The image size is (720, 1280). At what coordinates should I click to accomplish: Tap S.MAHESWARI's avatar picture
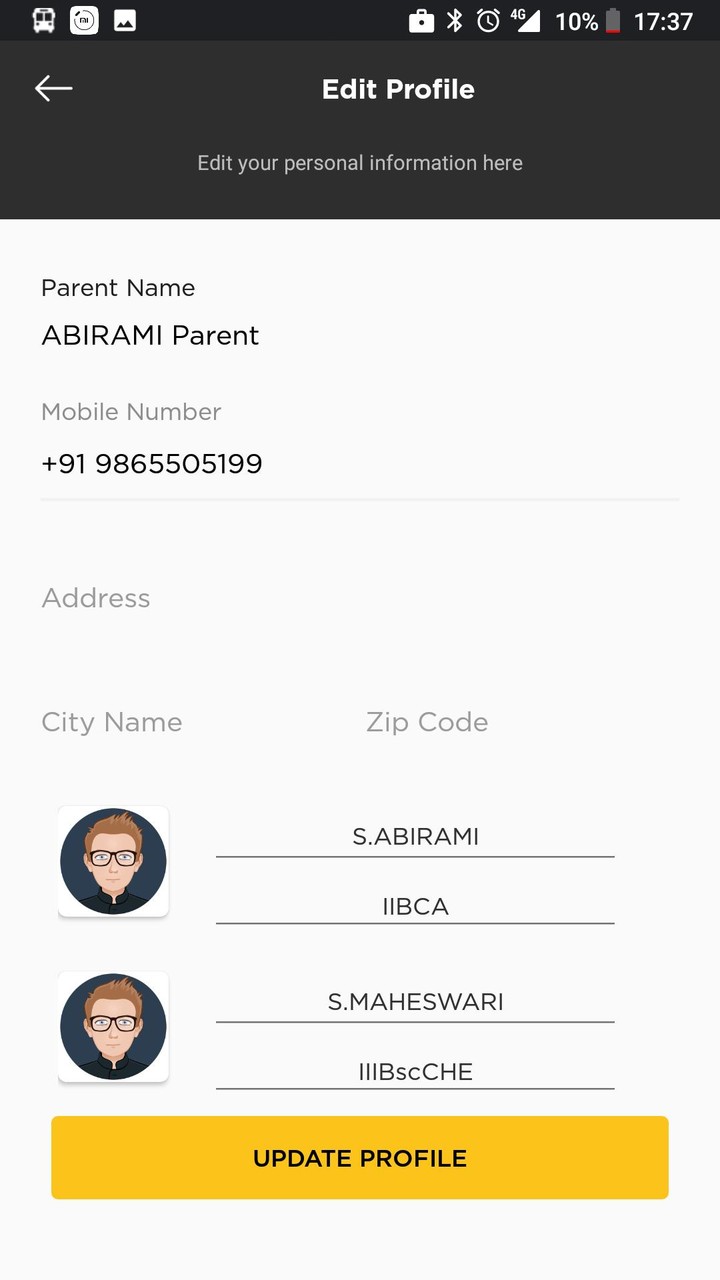pos(113,1026)
